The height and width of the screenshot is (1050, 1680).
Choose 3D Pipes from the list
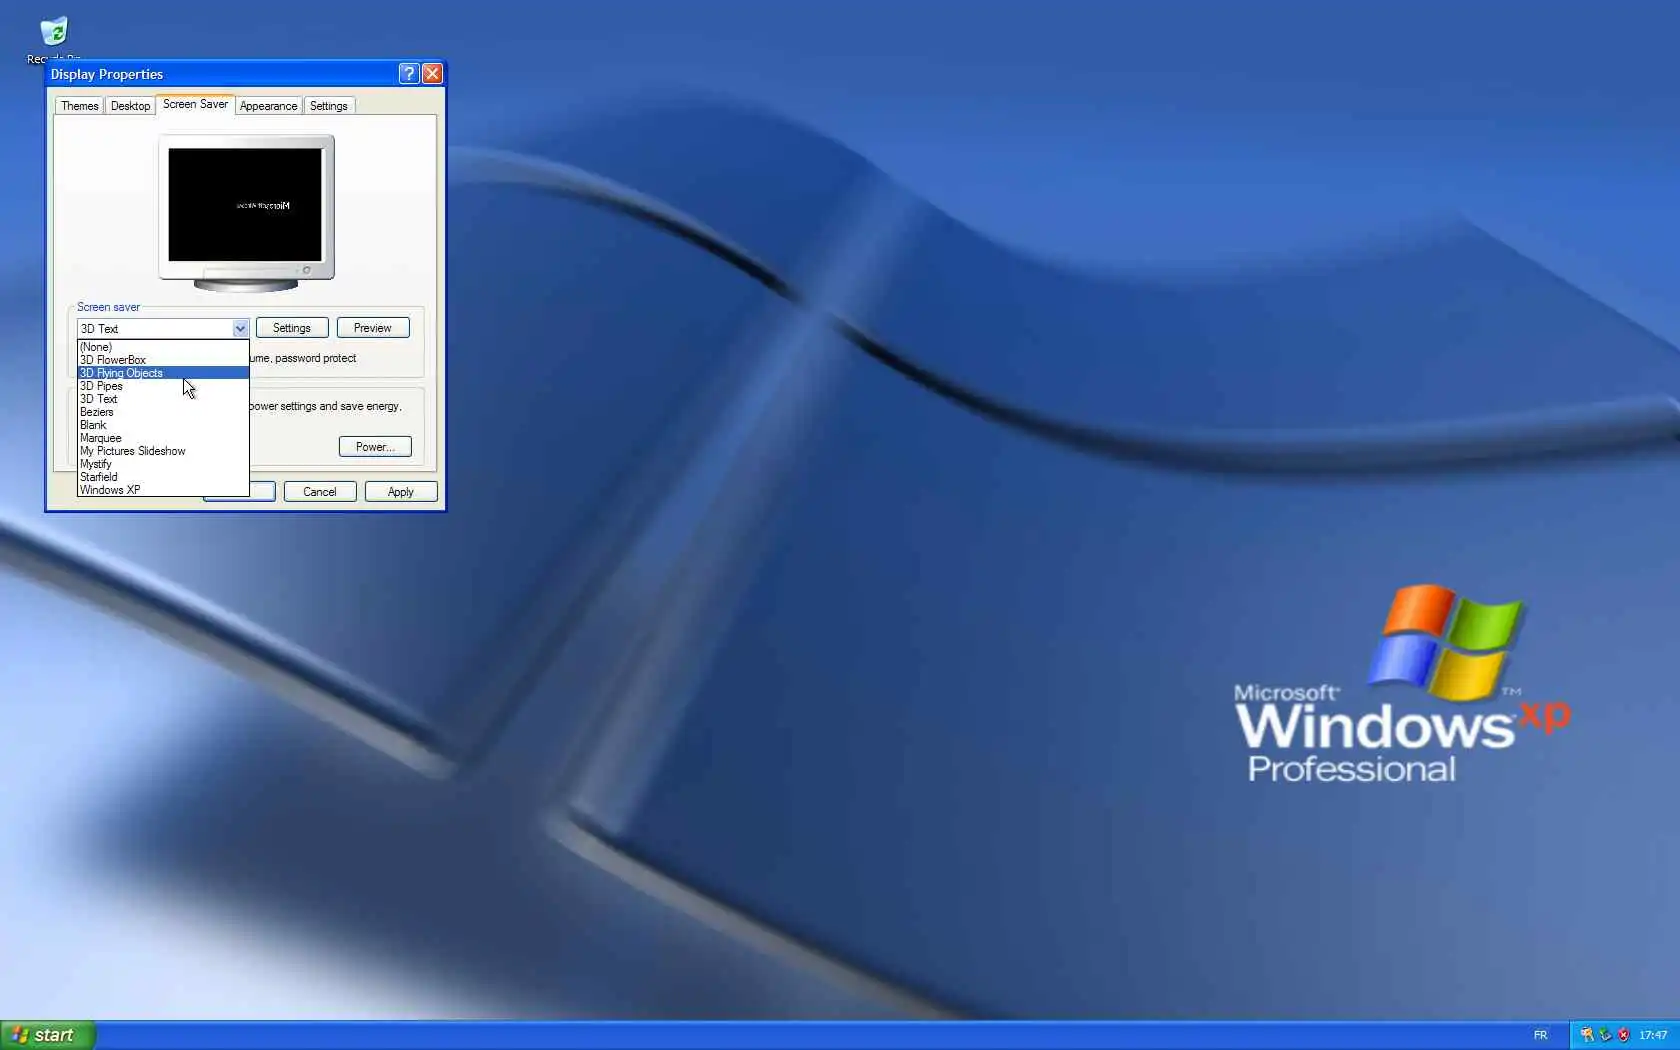163,386
